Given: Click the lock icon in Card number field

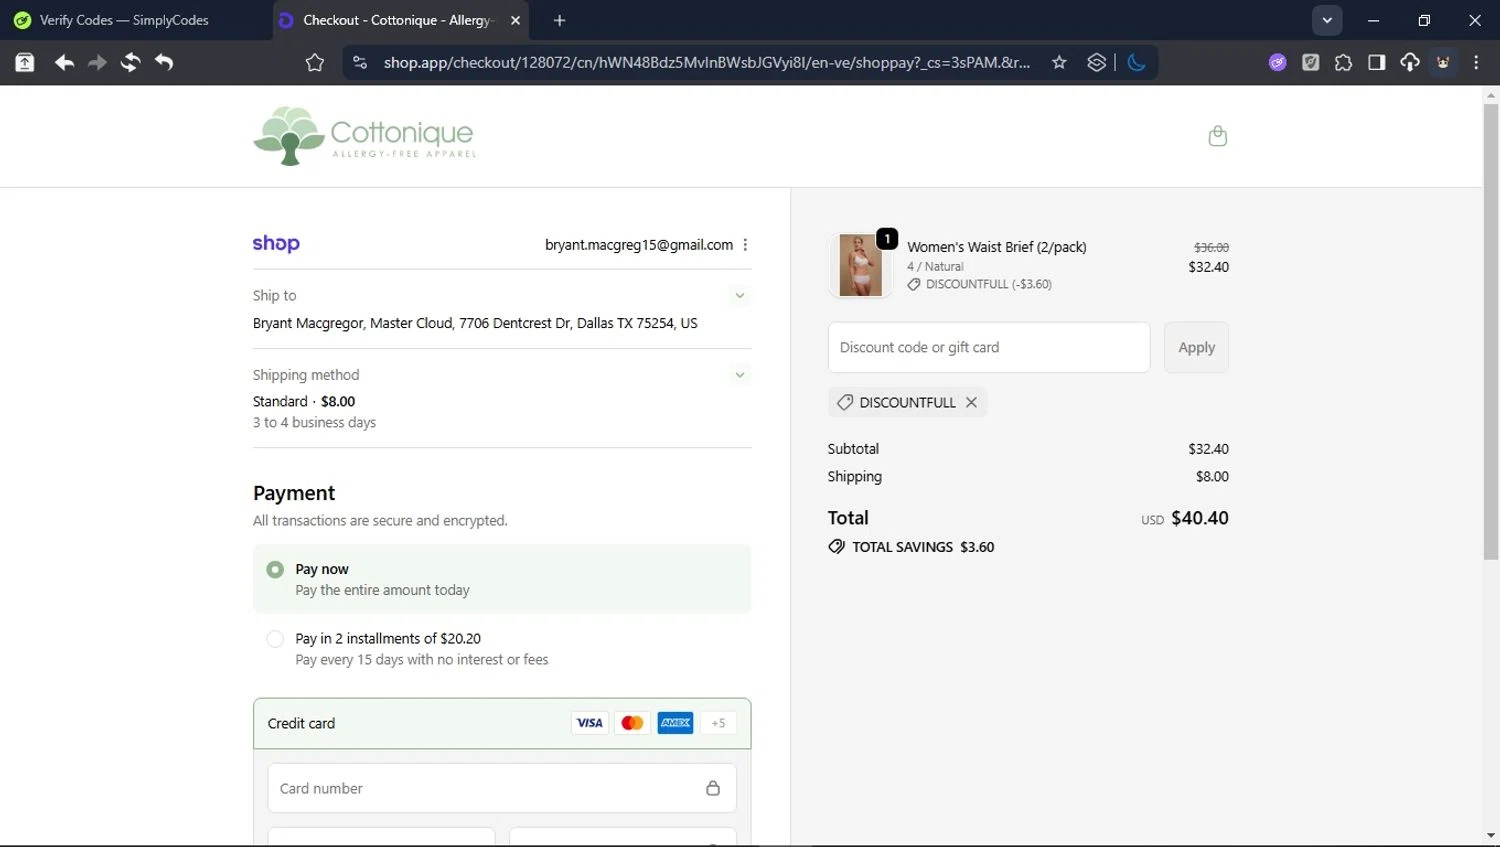Looking at the screenshot, I should 713,788.
